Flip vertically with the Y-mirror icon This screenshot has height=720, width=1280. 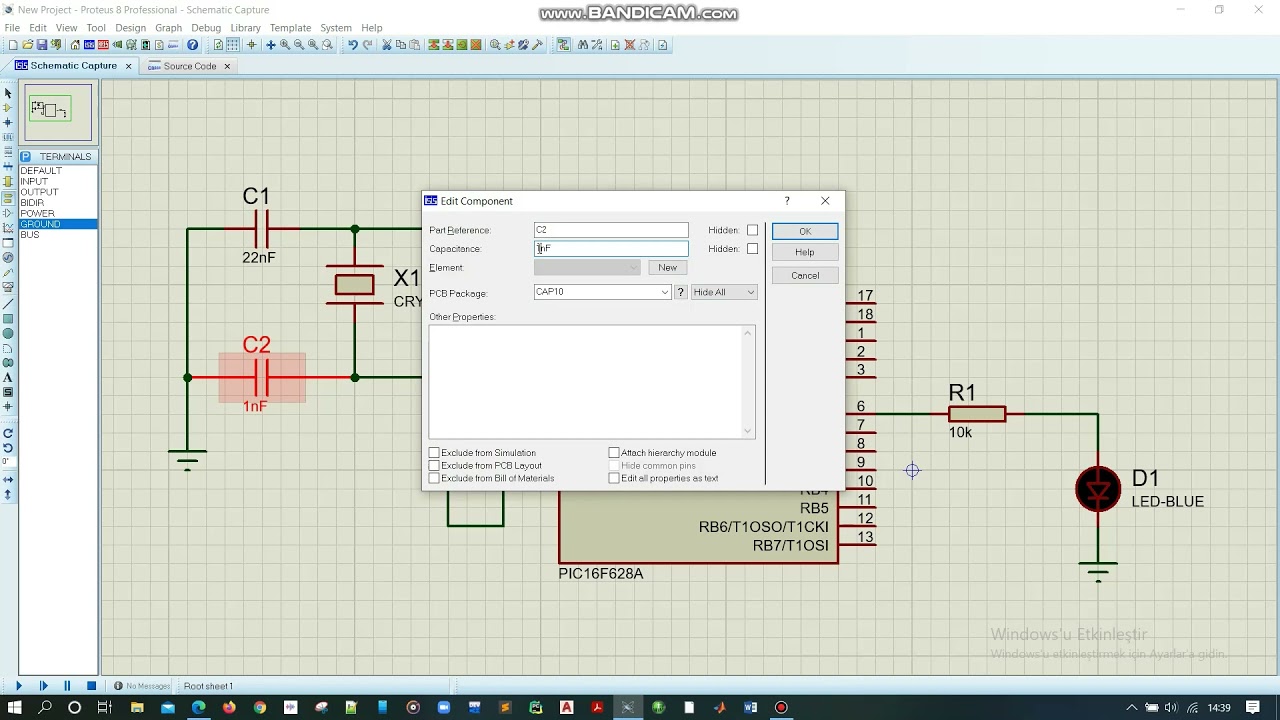[8, 494]
